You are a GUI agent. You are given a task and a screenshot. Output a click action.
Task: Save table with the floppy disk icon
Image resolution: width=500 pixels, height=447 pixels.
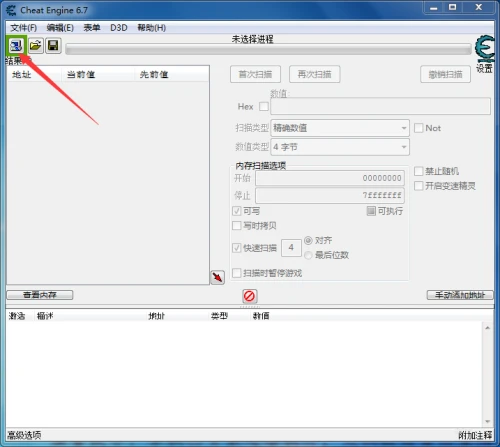(x=53, y=45)
